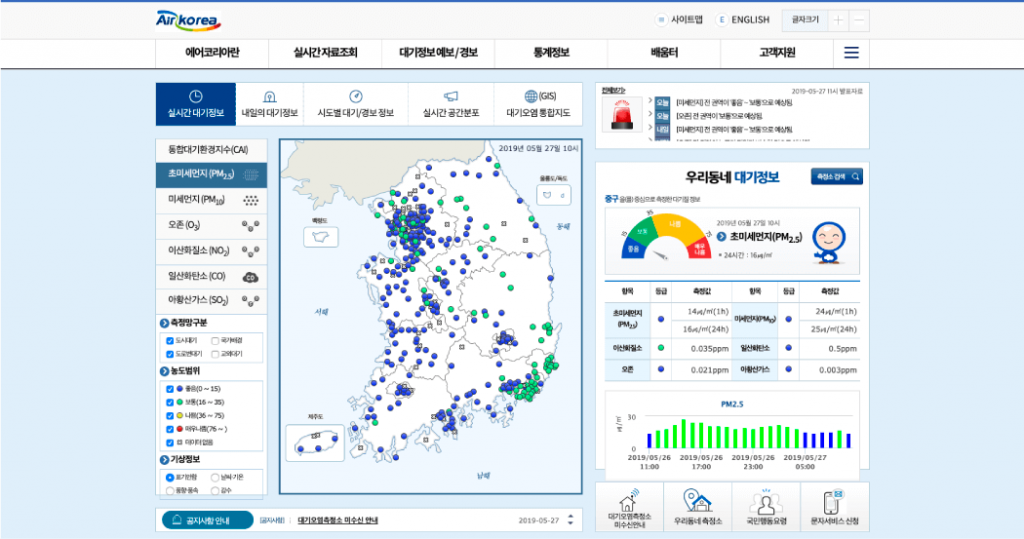1024x539 pixels.
Task: Open the 대기정보 예보/경보 menu
Action: (x=438, y=53)
